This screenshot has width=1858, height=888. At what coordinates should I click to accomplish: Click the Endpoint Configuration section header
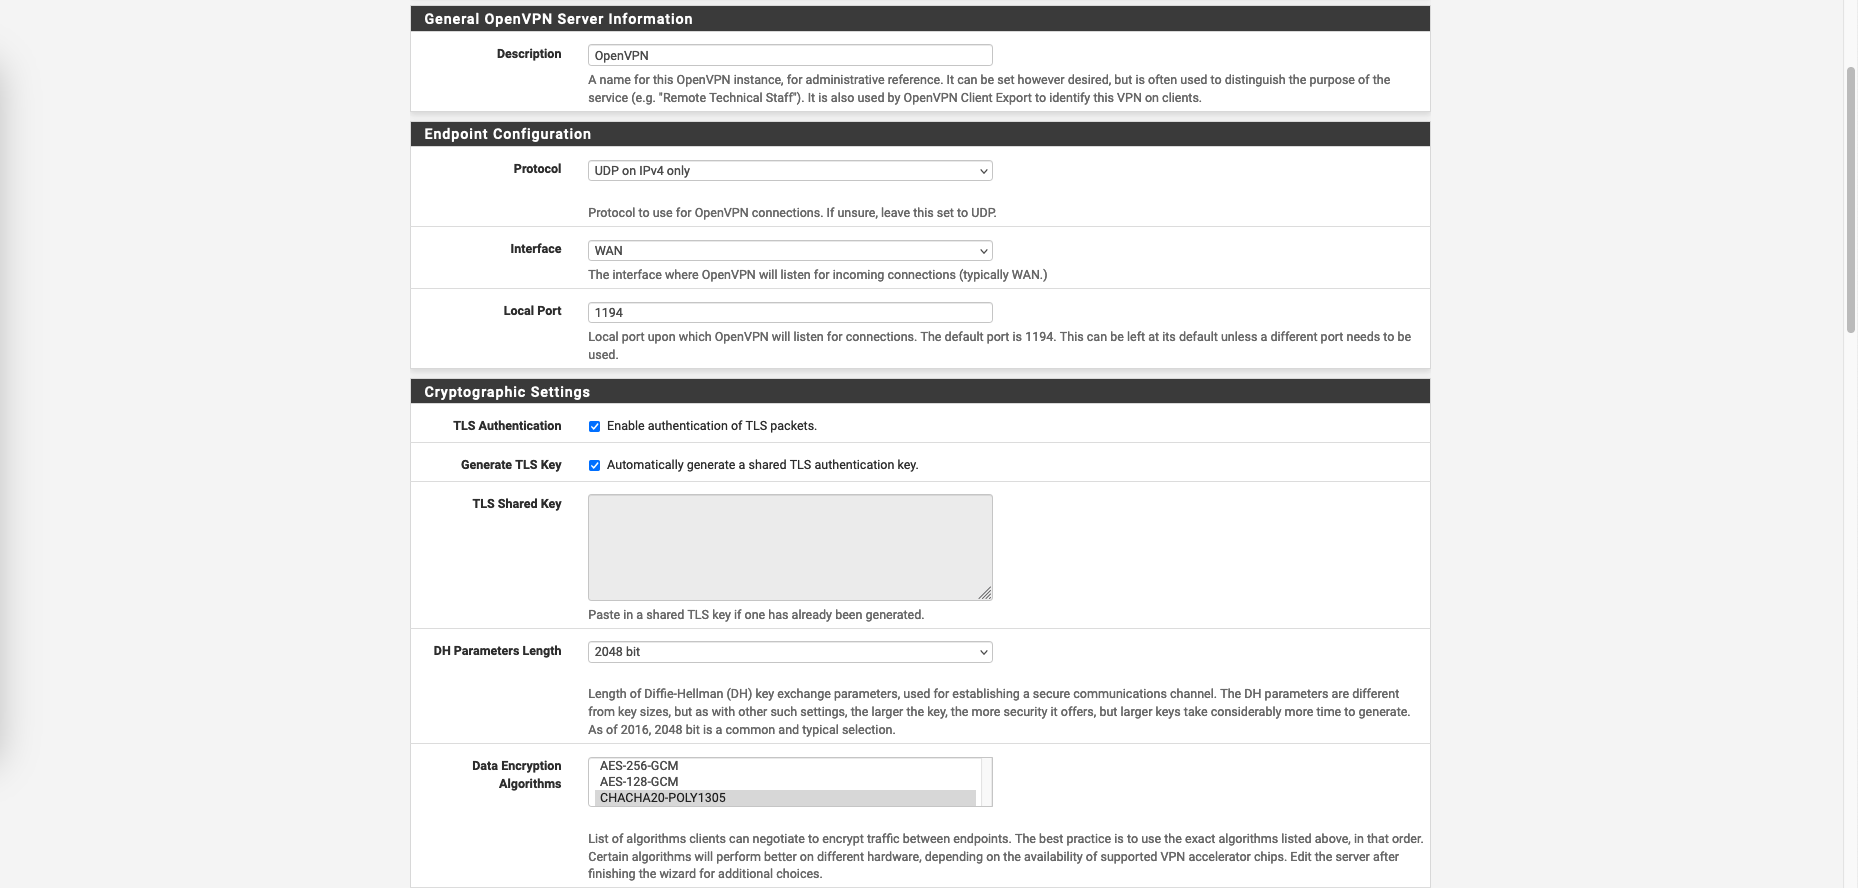point(507,134)
